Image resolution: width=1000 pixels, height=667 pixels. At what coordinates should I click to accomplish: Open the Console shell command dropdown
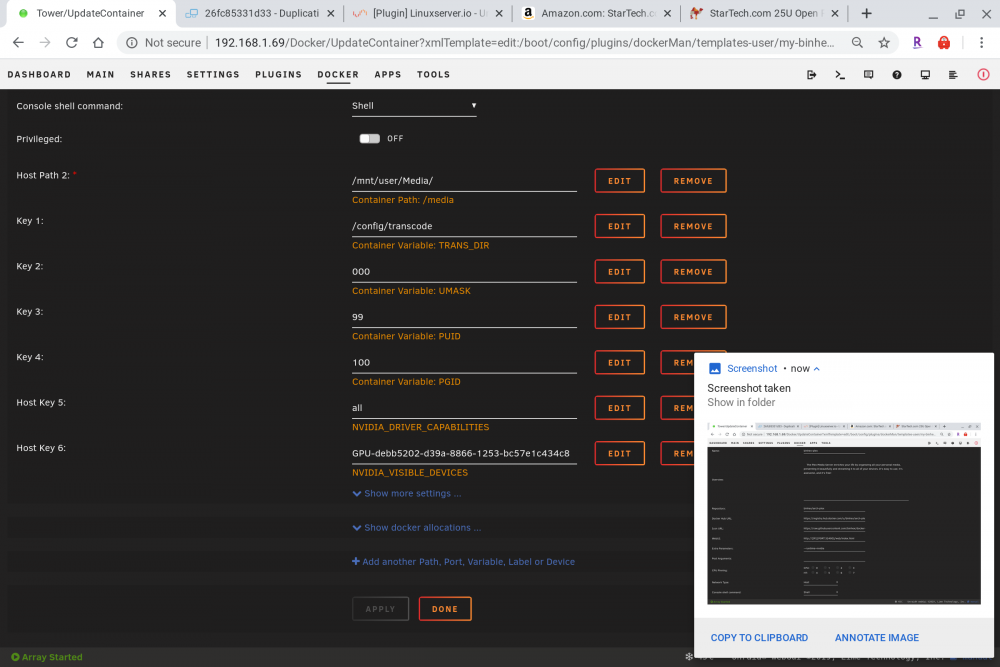414,106
